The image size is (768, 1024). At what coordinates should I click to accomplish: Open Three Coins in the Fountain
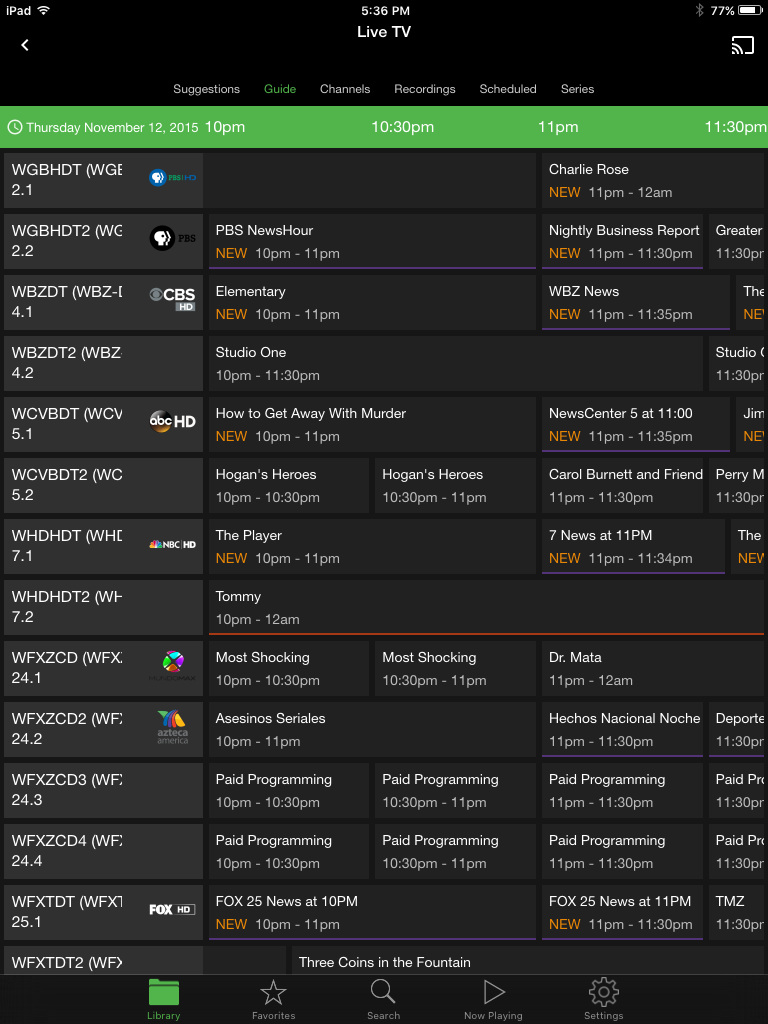(528, 961)
